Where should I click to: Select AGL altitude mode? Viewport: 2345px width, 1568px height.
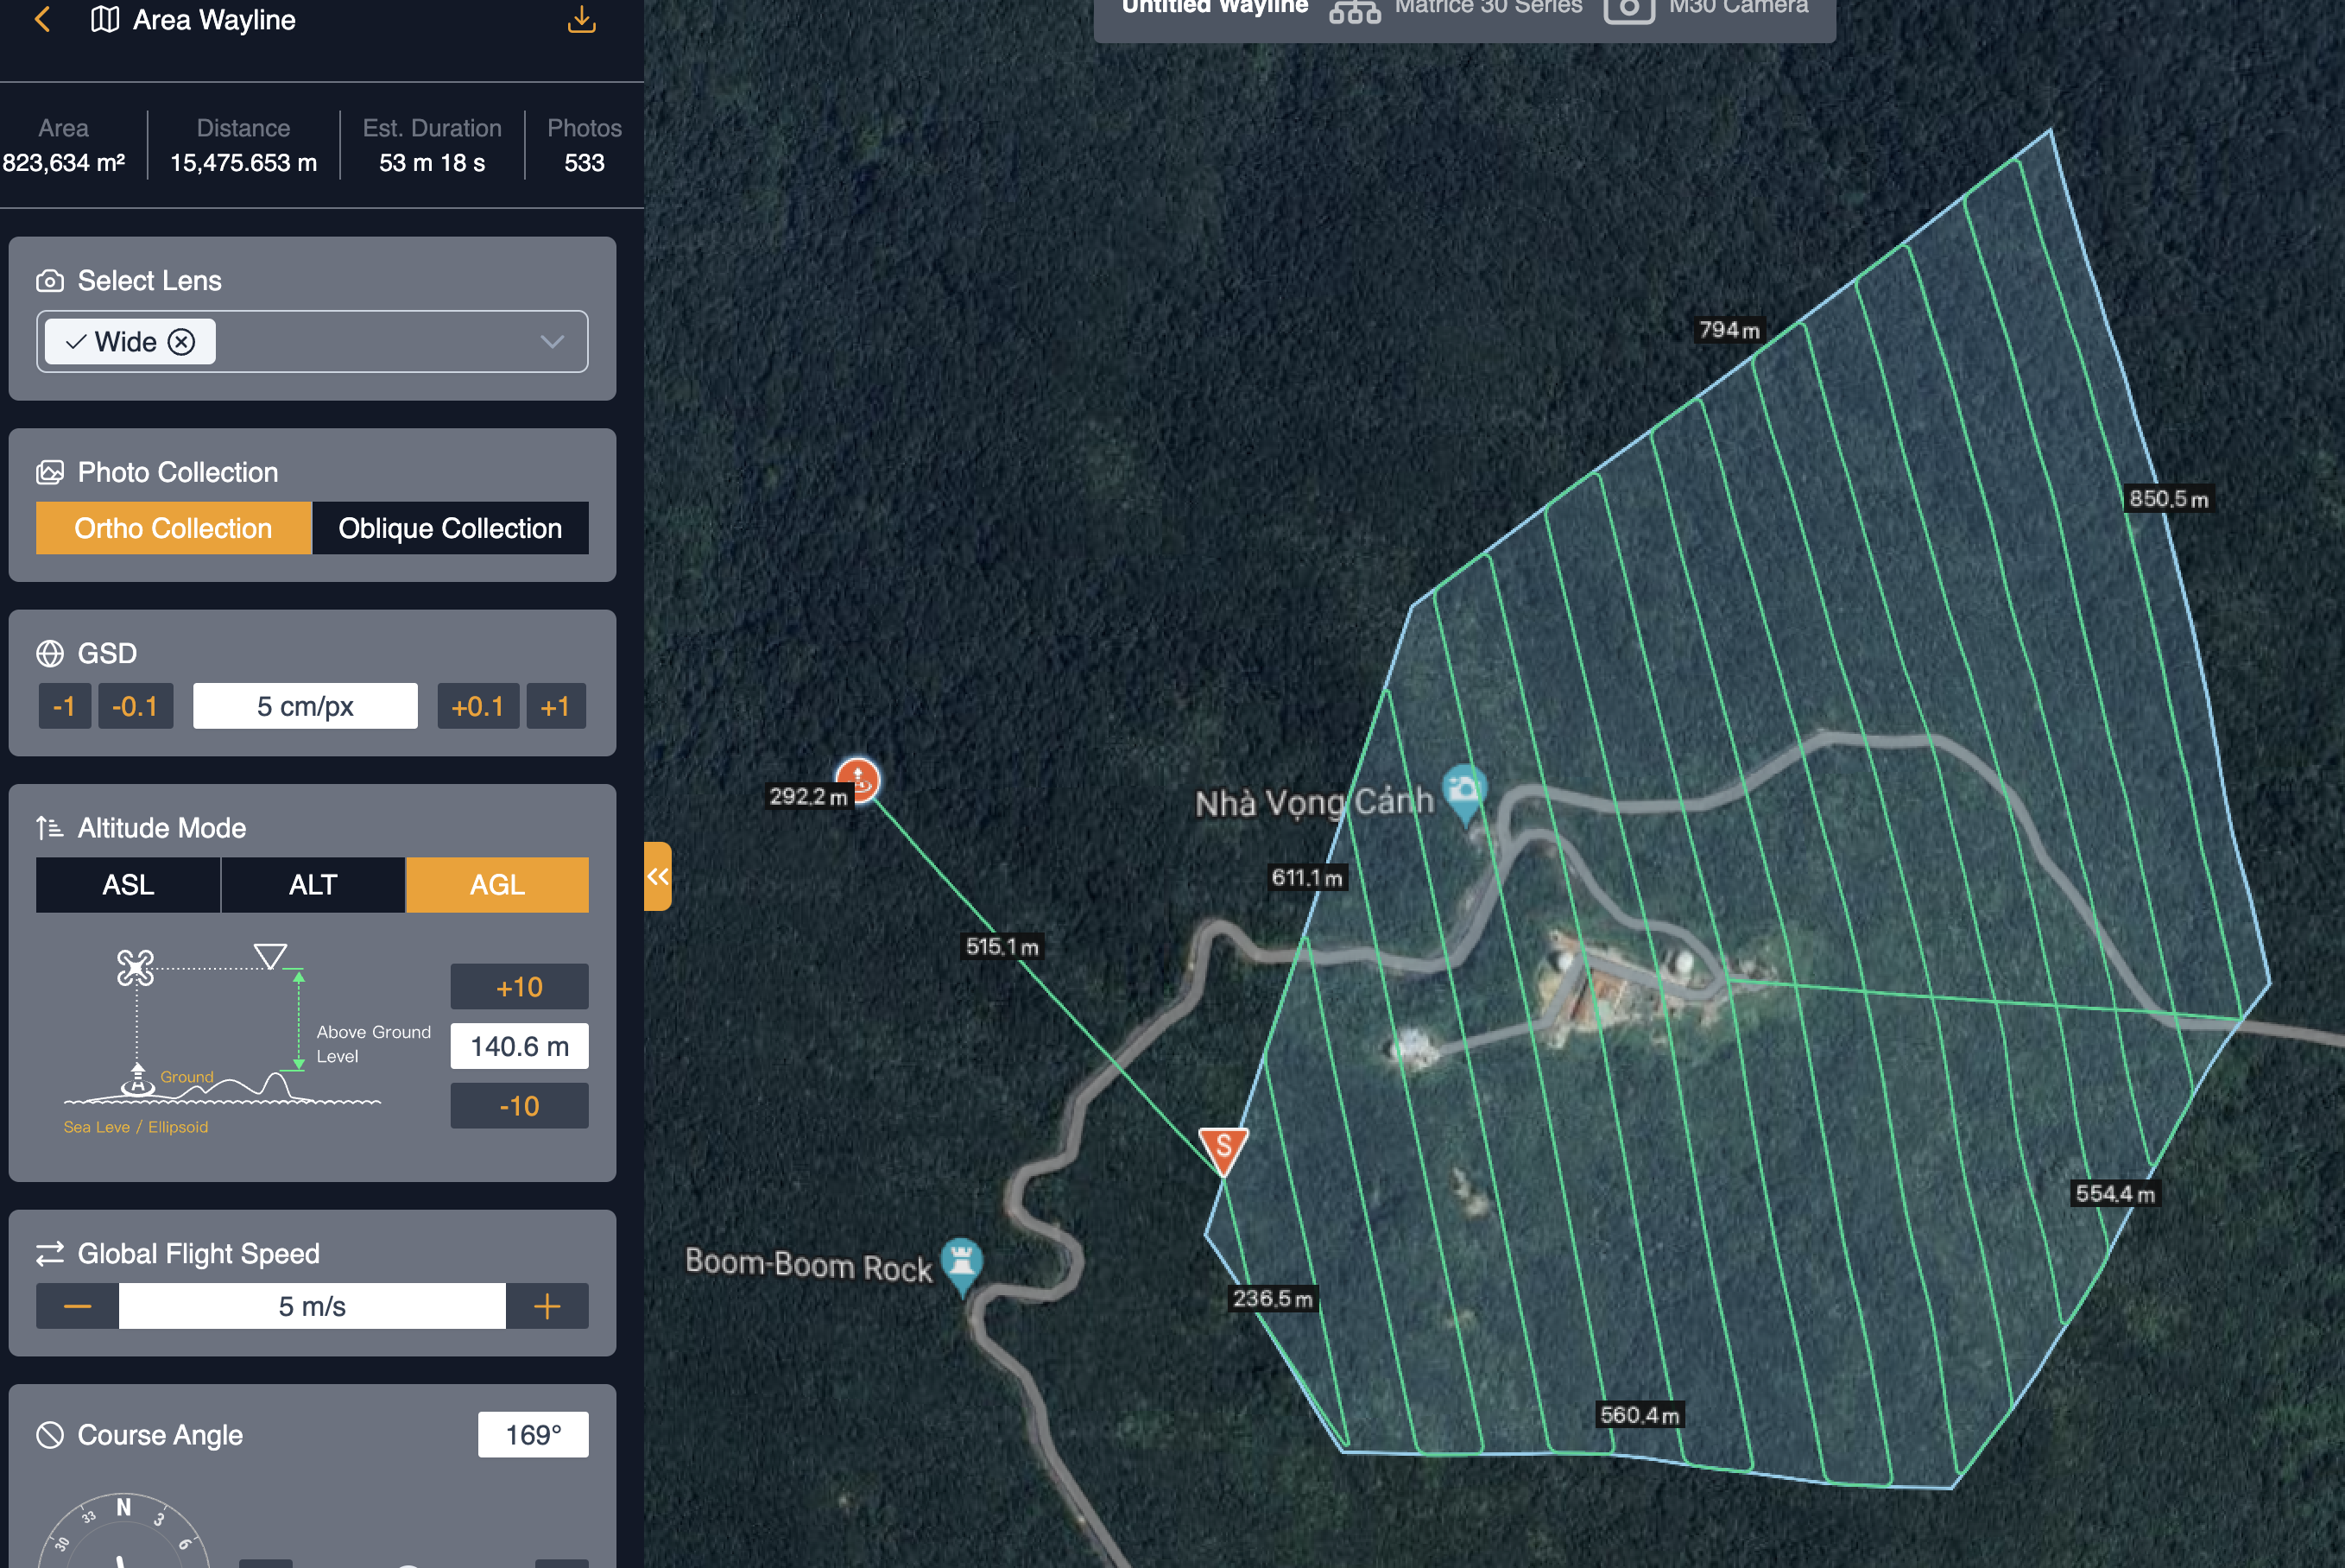coord(497,885)
